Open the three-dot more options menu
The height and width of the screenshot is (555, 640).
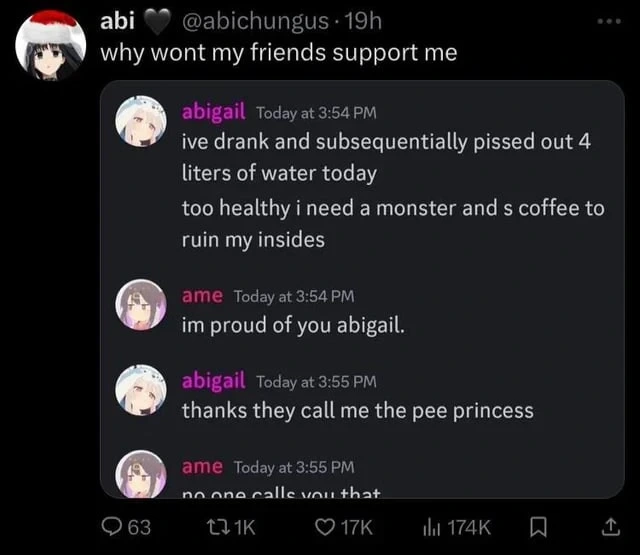tap(609, 21)
